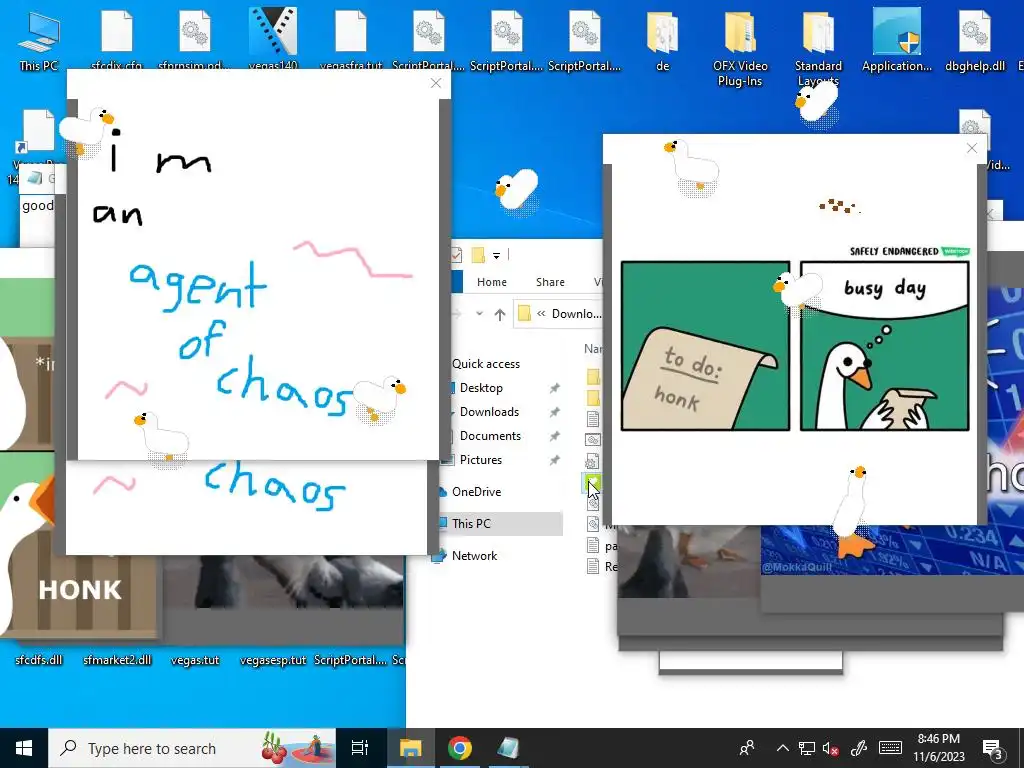
Task: Open Task View from the taskbar
Action: point(359,748)
